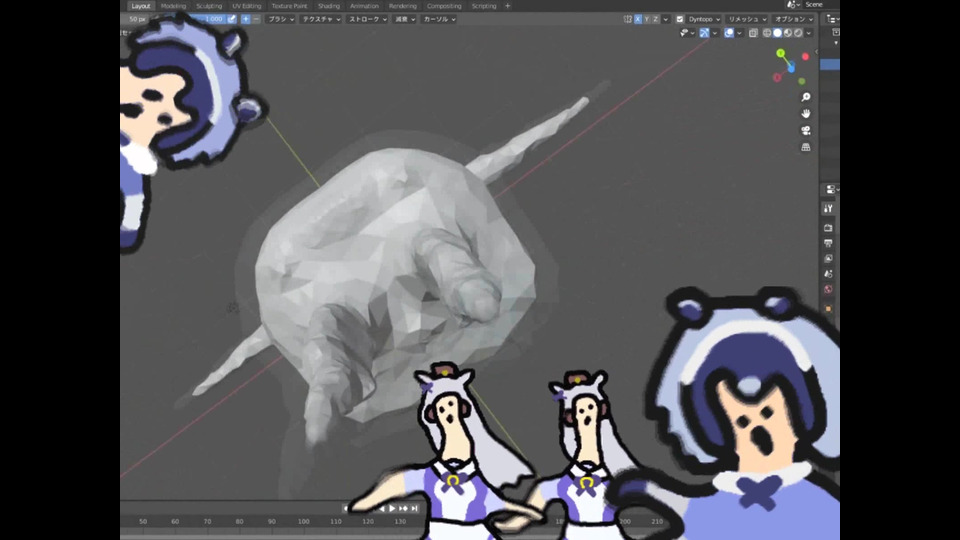Screen dimensions: 960x540
Task: Click the add workspace plus button
Action: tap(507, 6)
